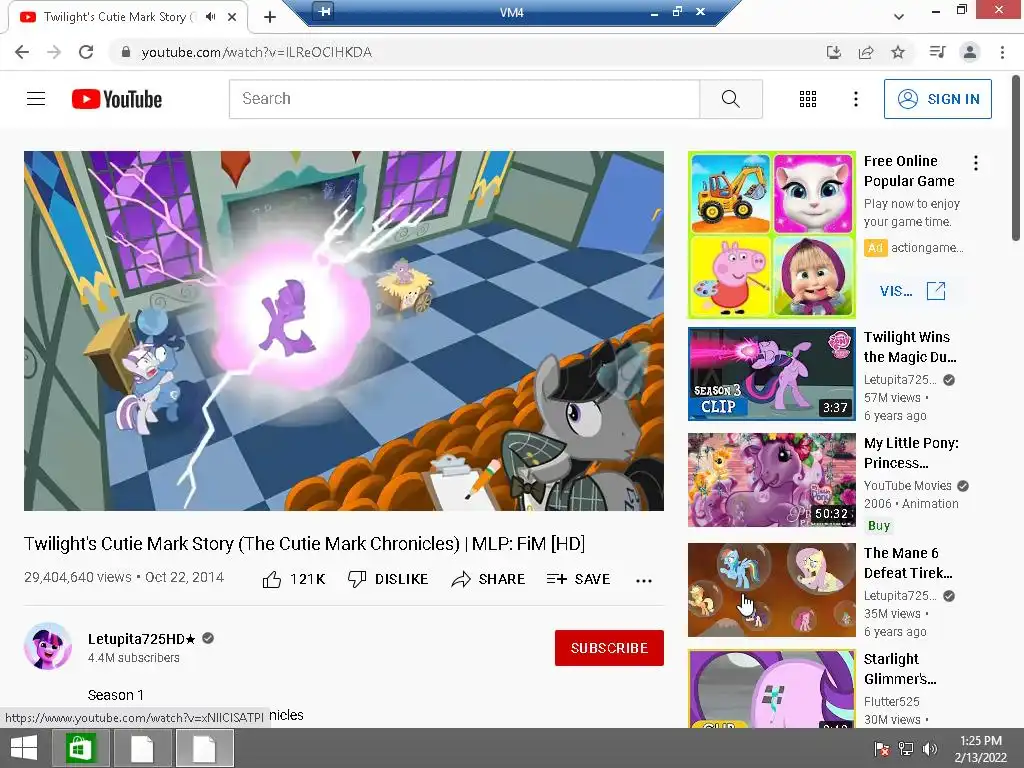The width and height of the screenshot is (1024, 768).
Task: Open Free Online Popular Game ad thumbnail
Action: pos(772,235)
